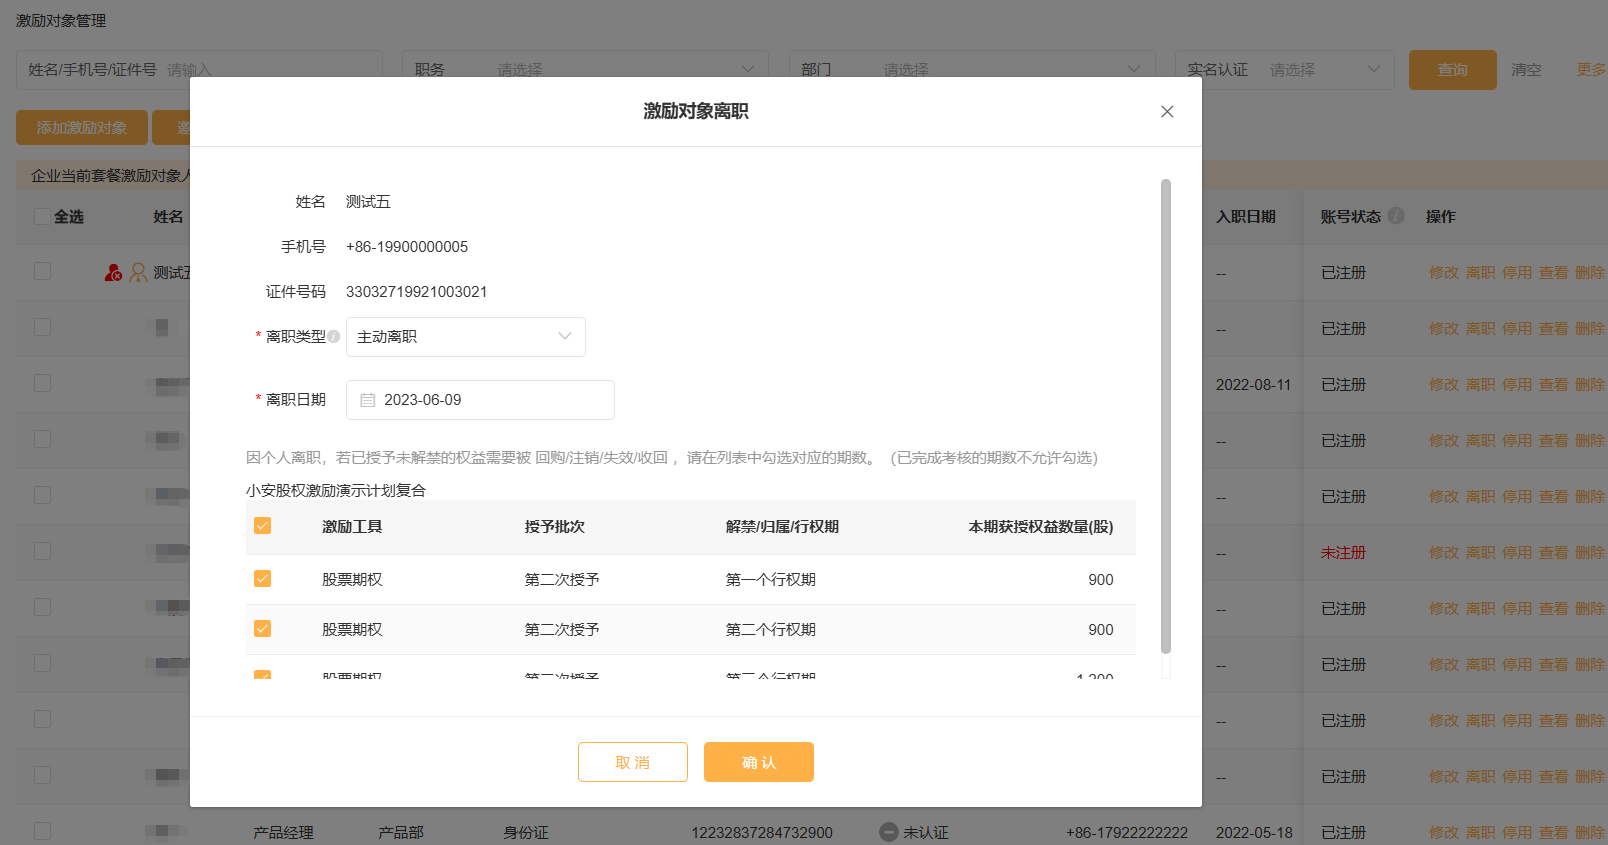
Task: Check the checkbox of the 产品经理 row
Action: (42, 831)
